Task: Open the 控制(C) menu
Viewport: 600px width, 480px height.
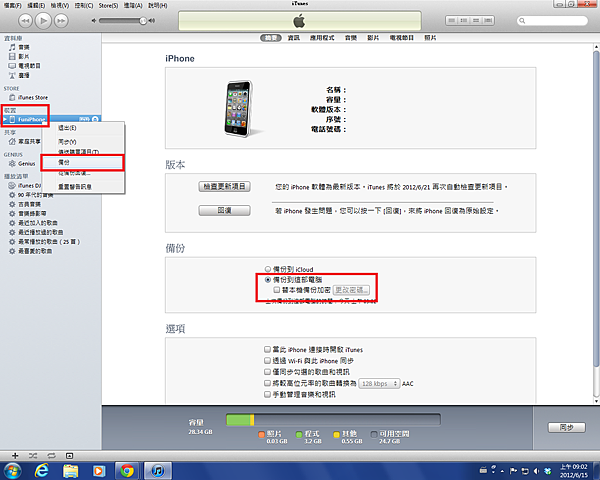Action: tap(84, 6)
